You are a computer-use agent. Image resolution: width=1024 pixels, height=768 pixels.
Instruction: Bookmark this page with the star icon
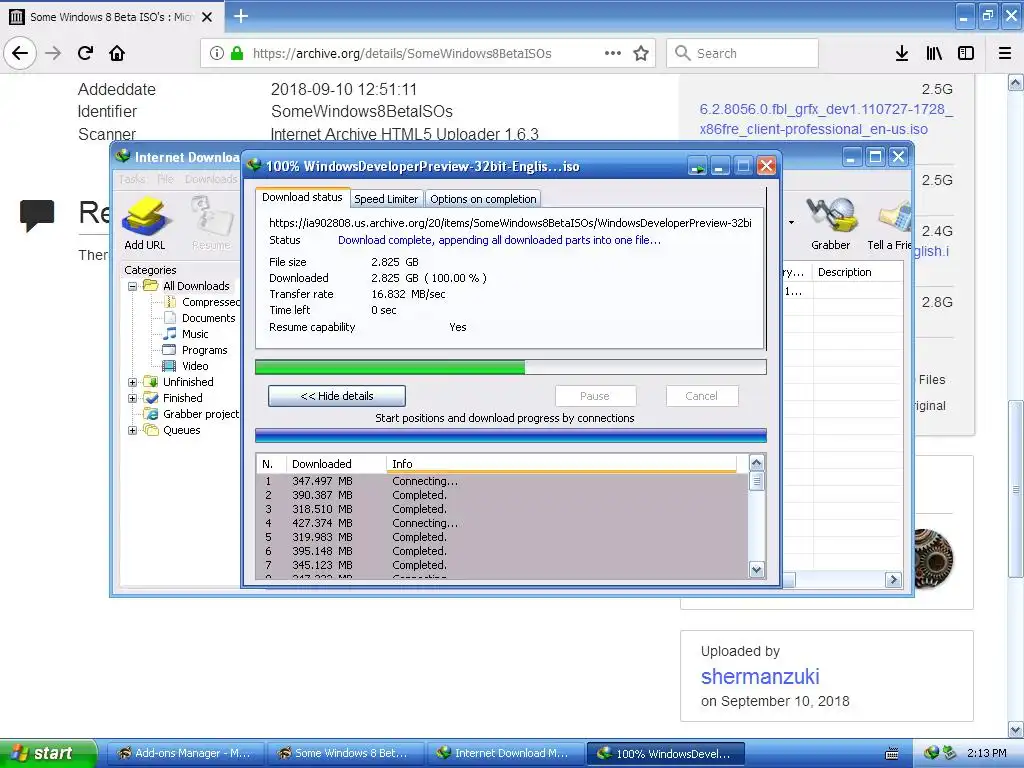coord(641,54)
